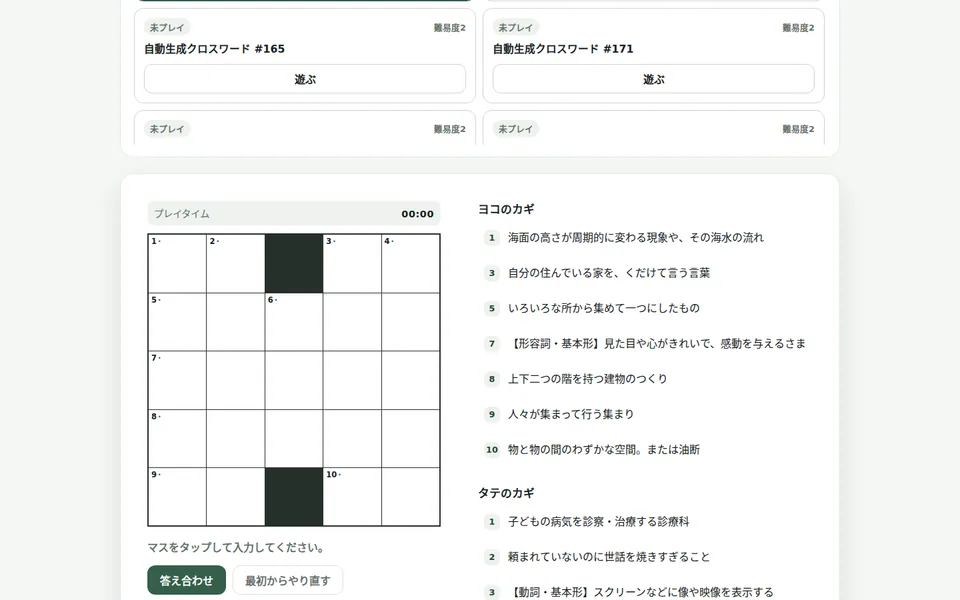
Task: Select crossword cell numbered 6
Action: 294,322
